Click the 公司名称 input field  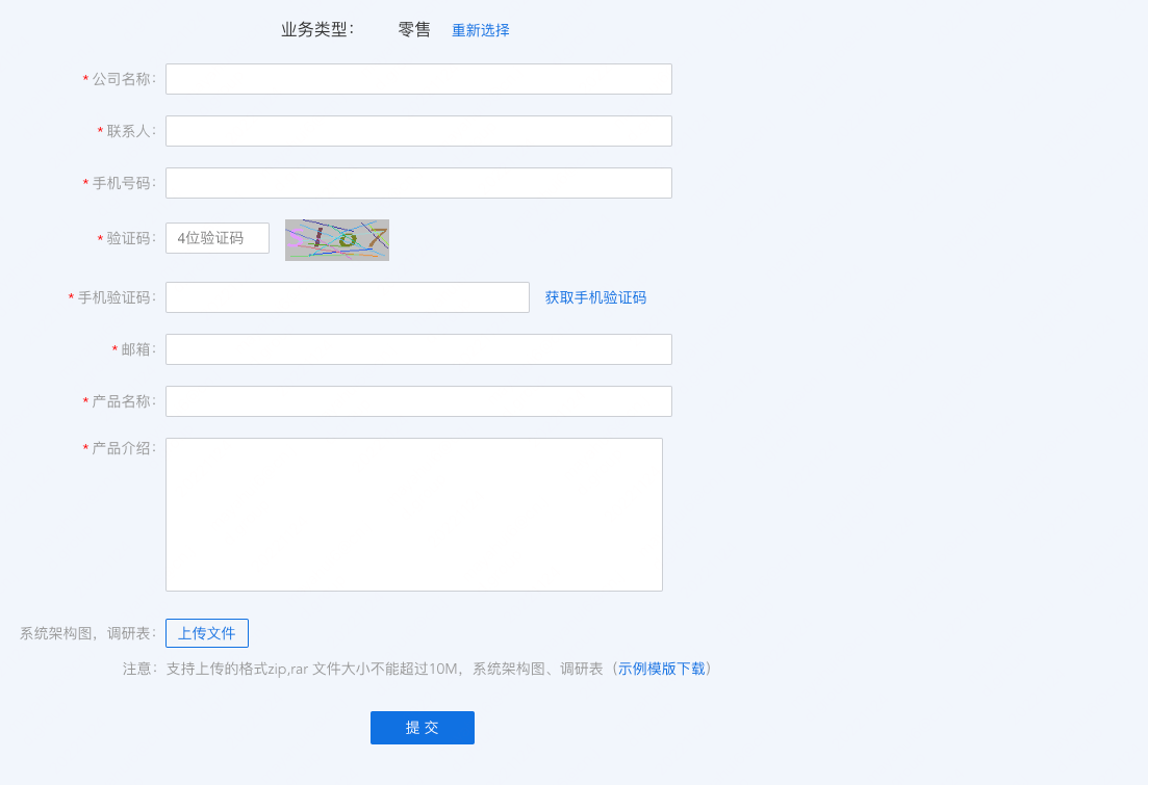pyautogui.click(x=418, y=79)
